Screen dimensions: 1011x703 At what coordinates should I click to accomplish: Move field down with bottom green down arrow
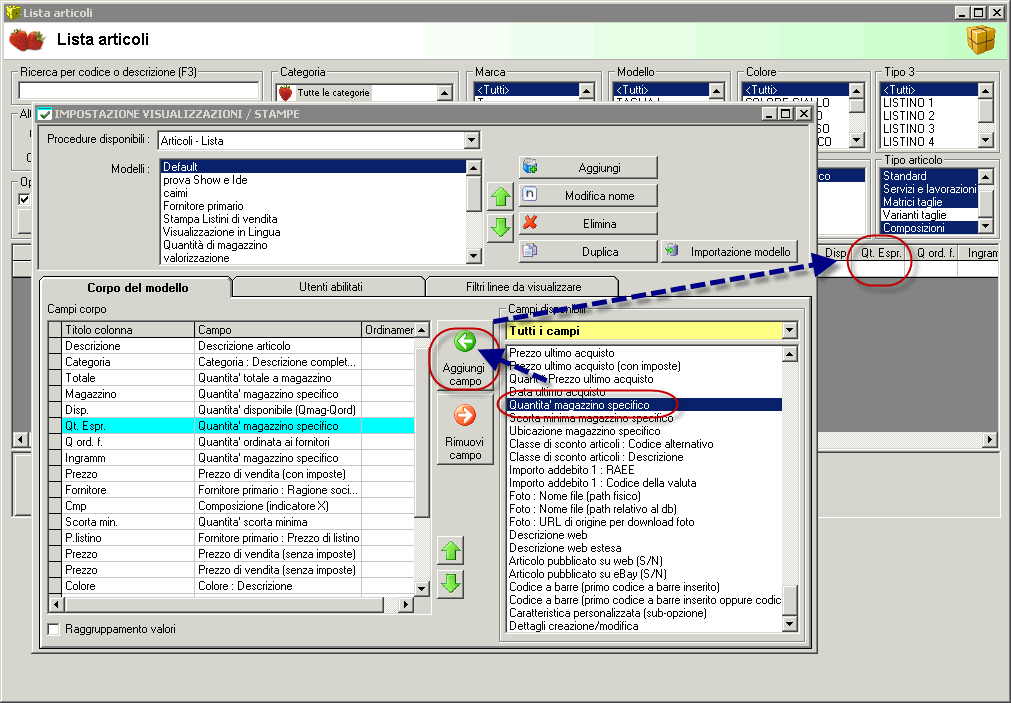451,583
